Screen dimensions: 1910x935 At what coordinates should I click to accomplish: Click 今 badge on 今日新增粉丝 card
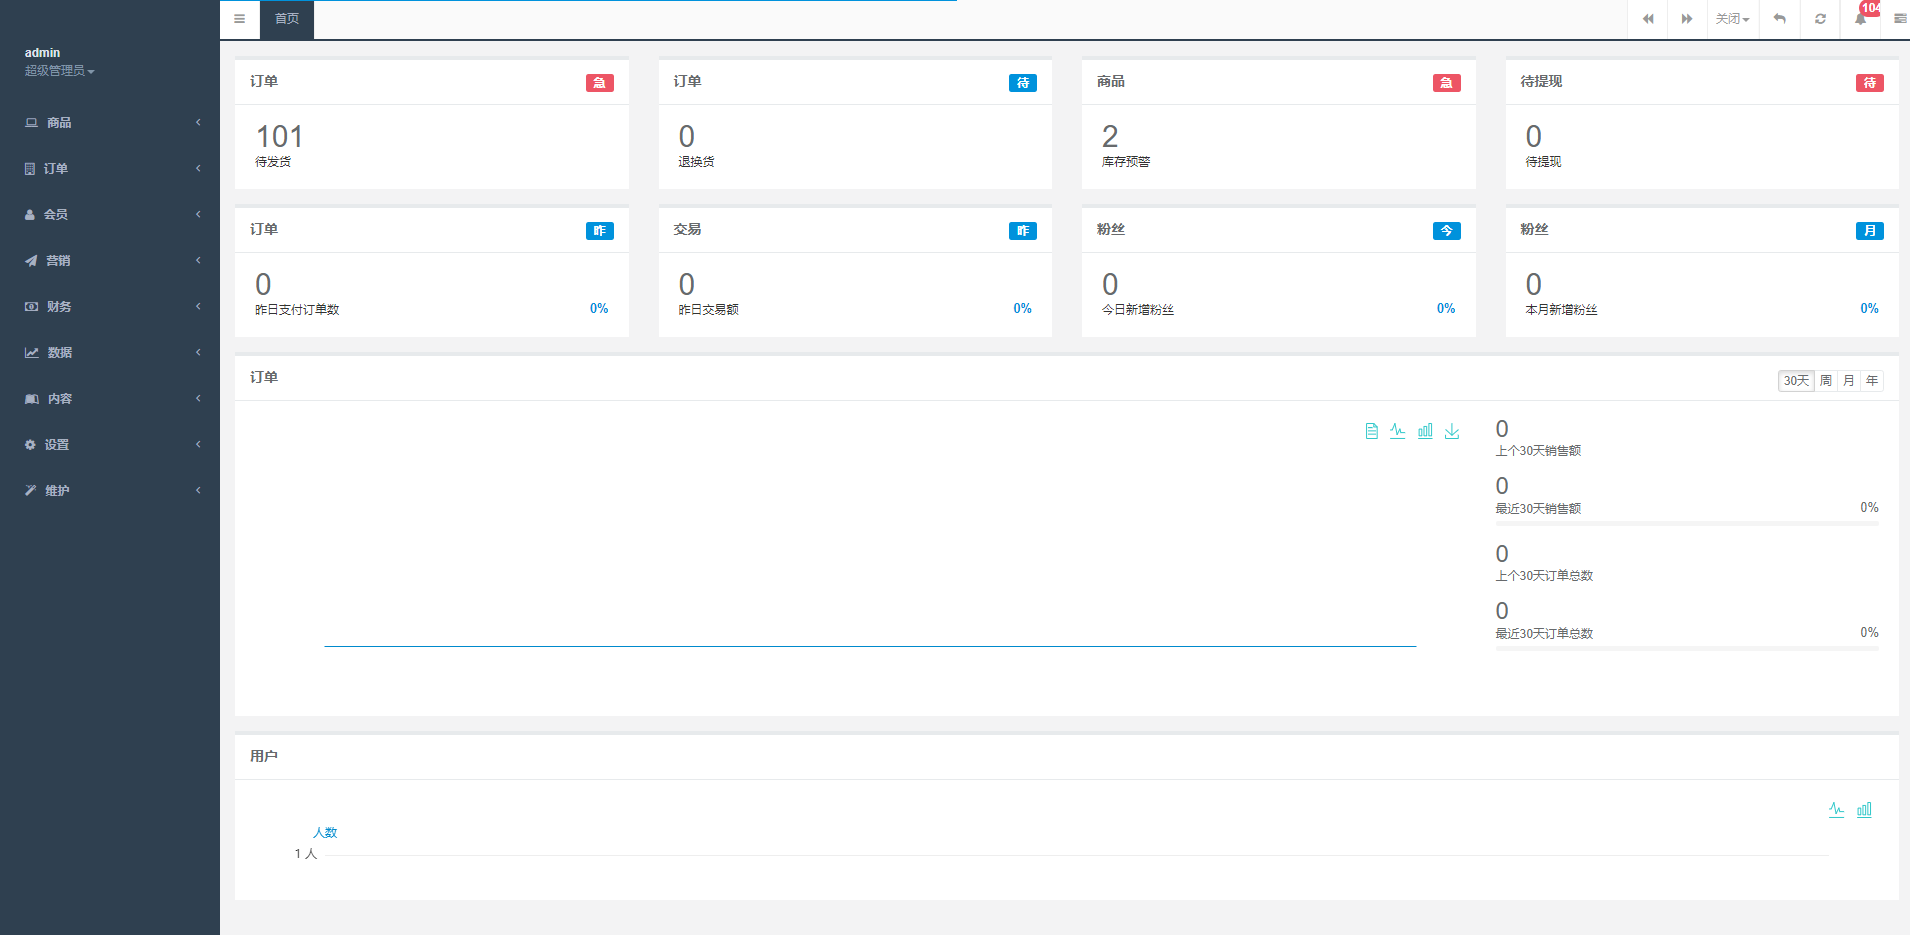pos(1447,231)
